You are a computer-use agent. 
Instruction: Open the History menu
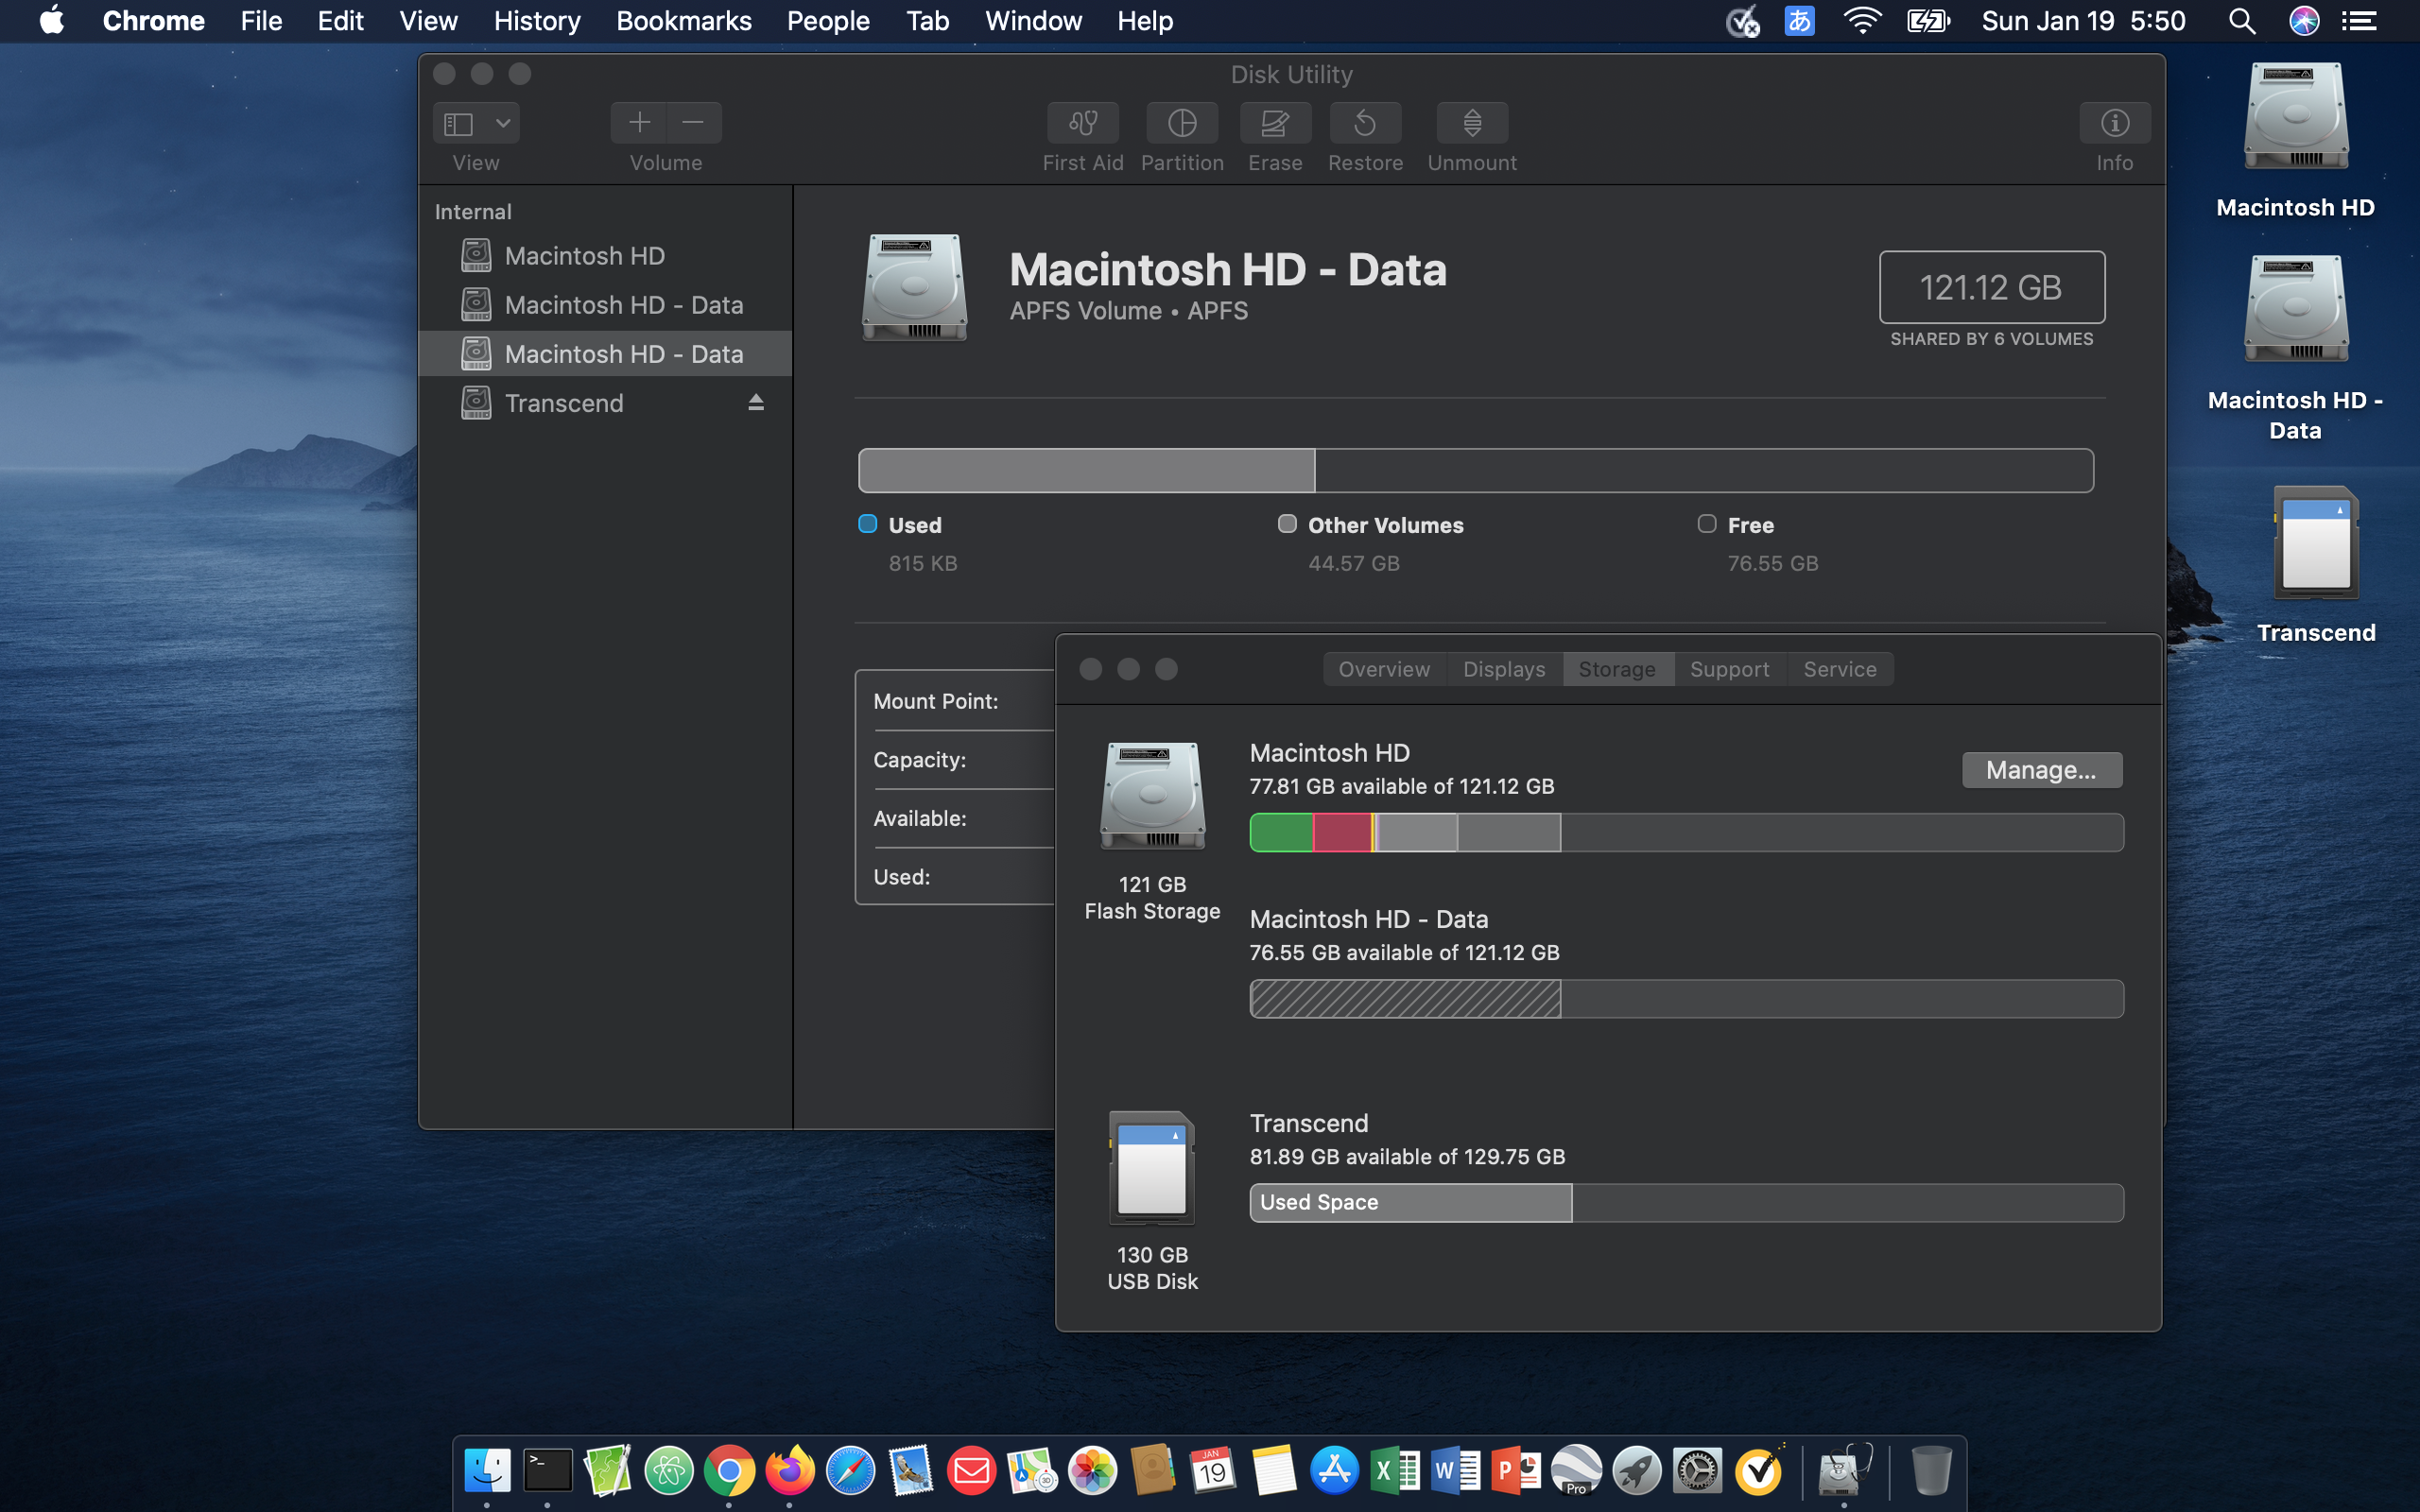tap(537, 21)
